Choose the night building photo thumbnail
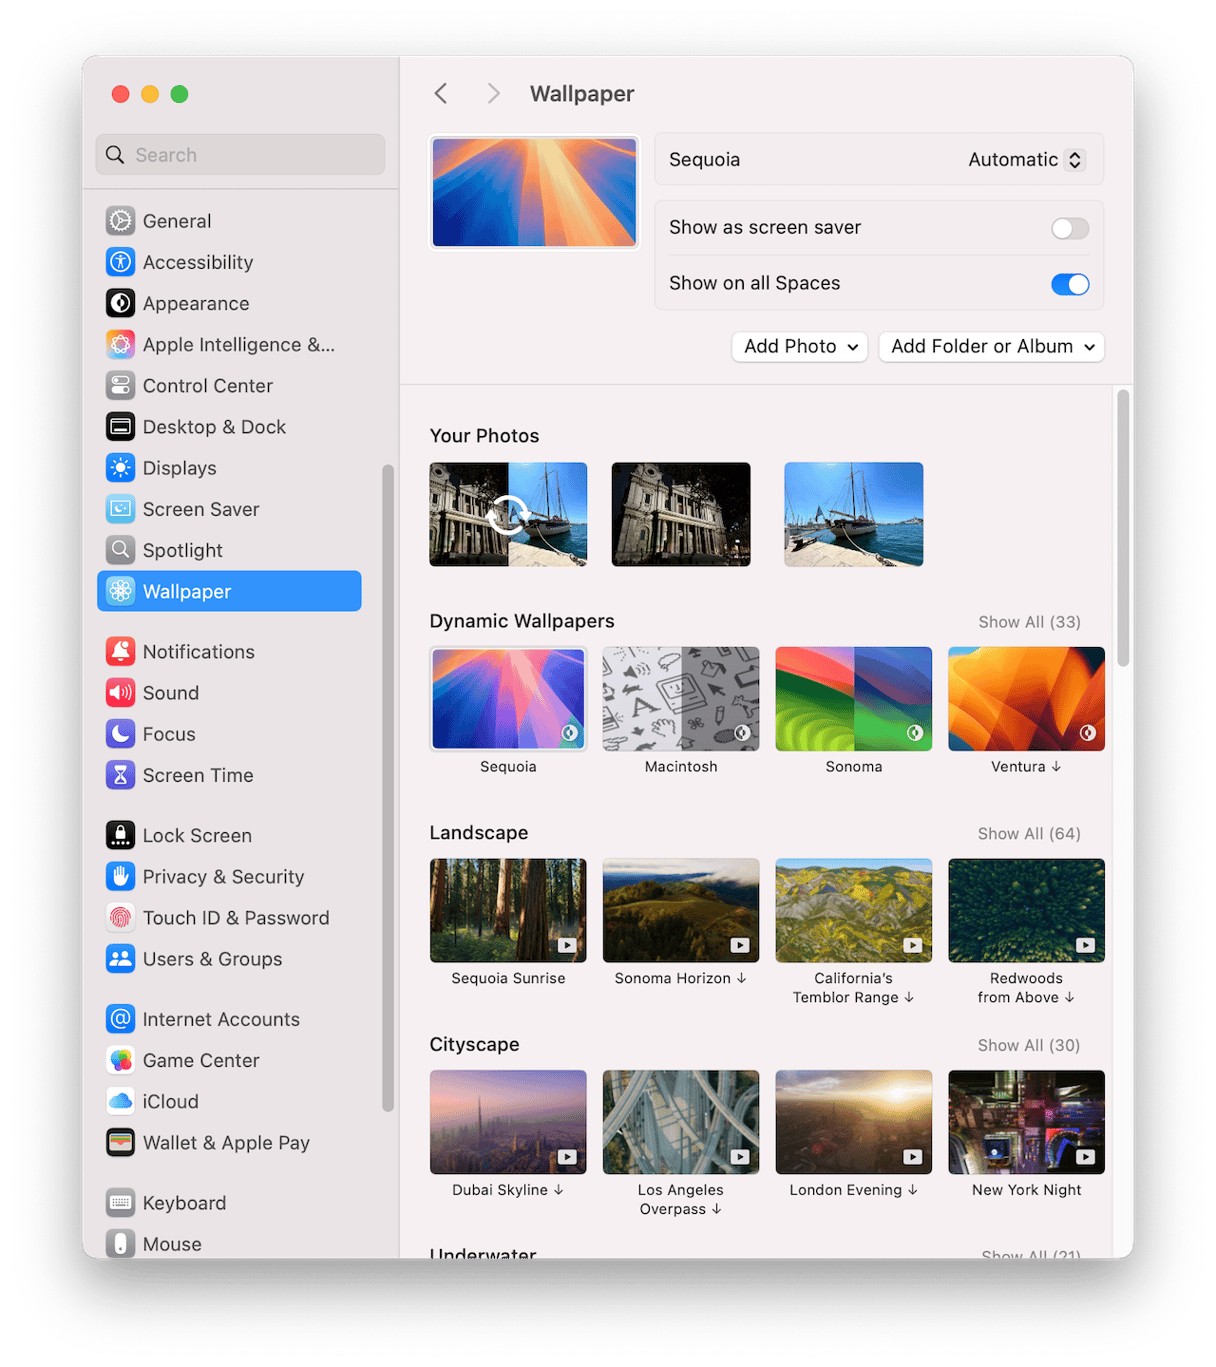 681,515
